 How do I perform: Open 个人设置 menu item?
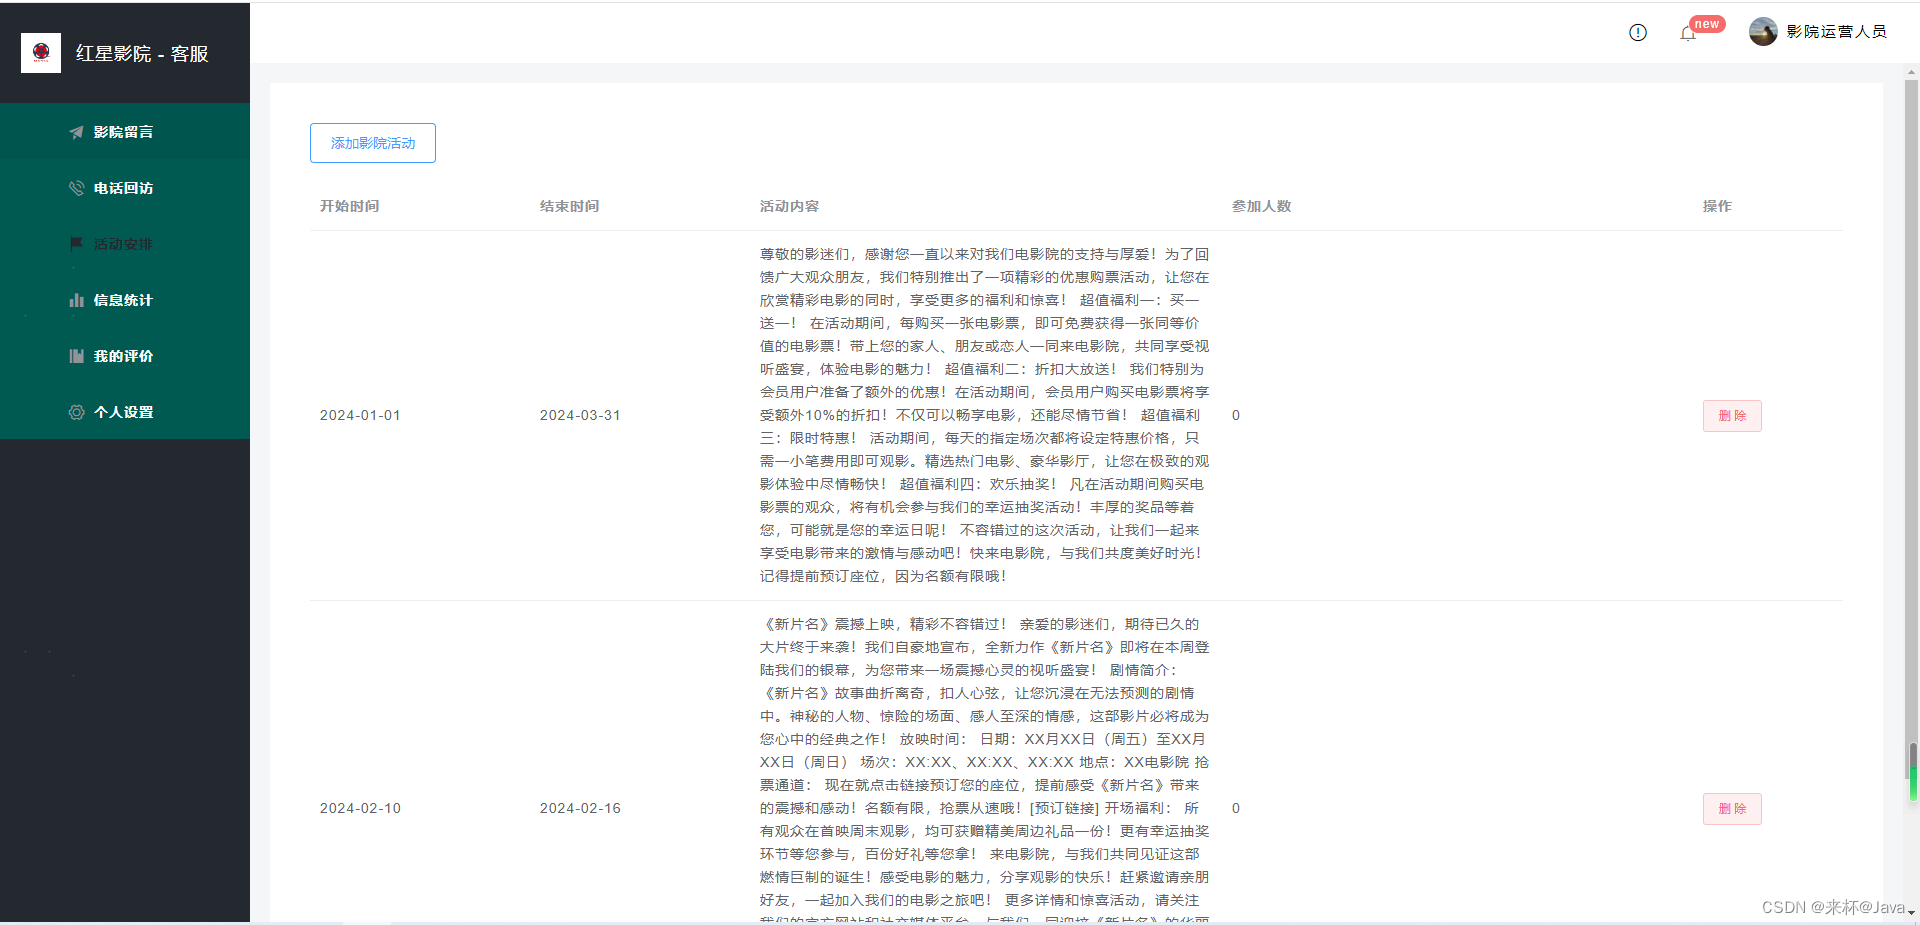[x=125, y=412]
